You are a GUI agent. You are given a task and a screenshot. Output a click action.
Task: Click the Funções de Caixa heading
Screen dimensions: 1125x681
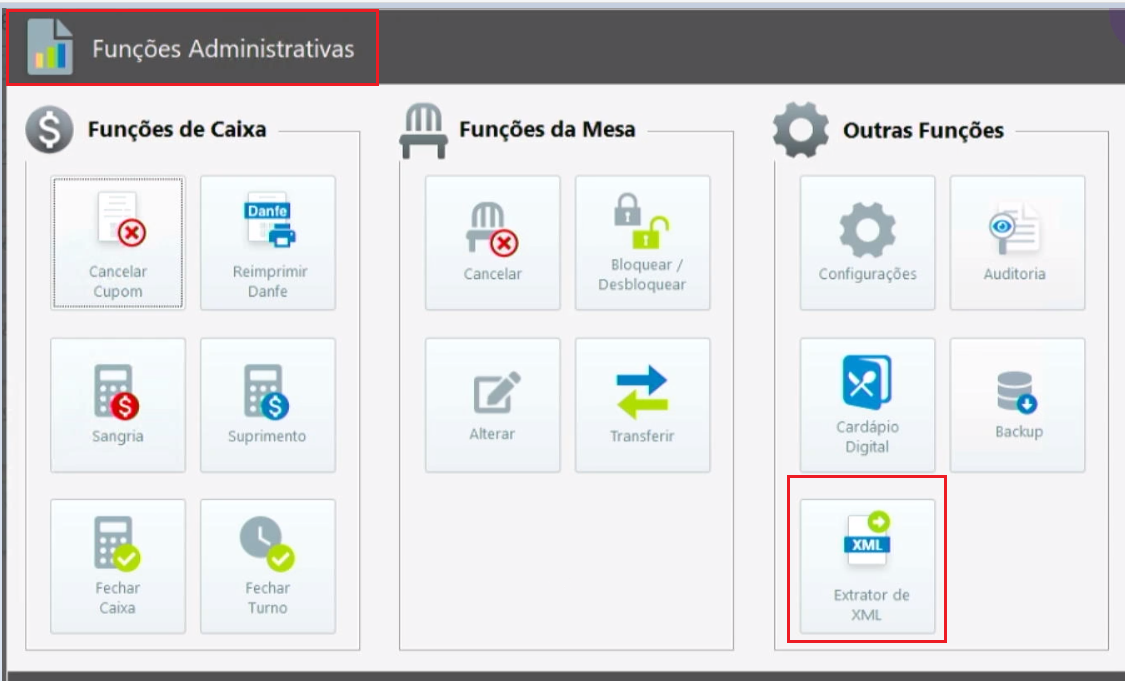(x=177, y=129)
